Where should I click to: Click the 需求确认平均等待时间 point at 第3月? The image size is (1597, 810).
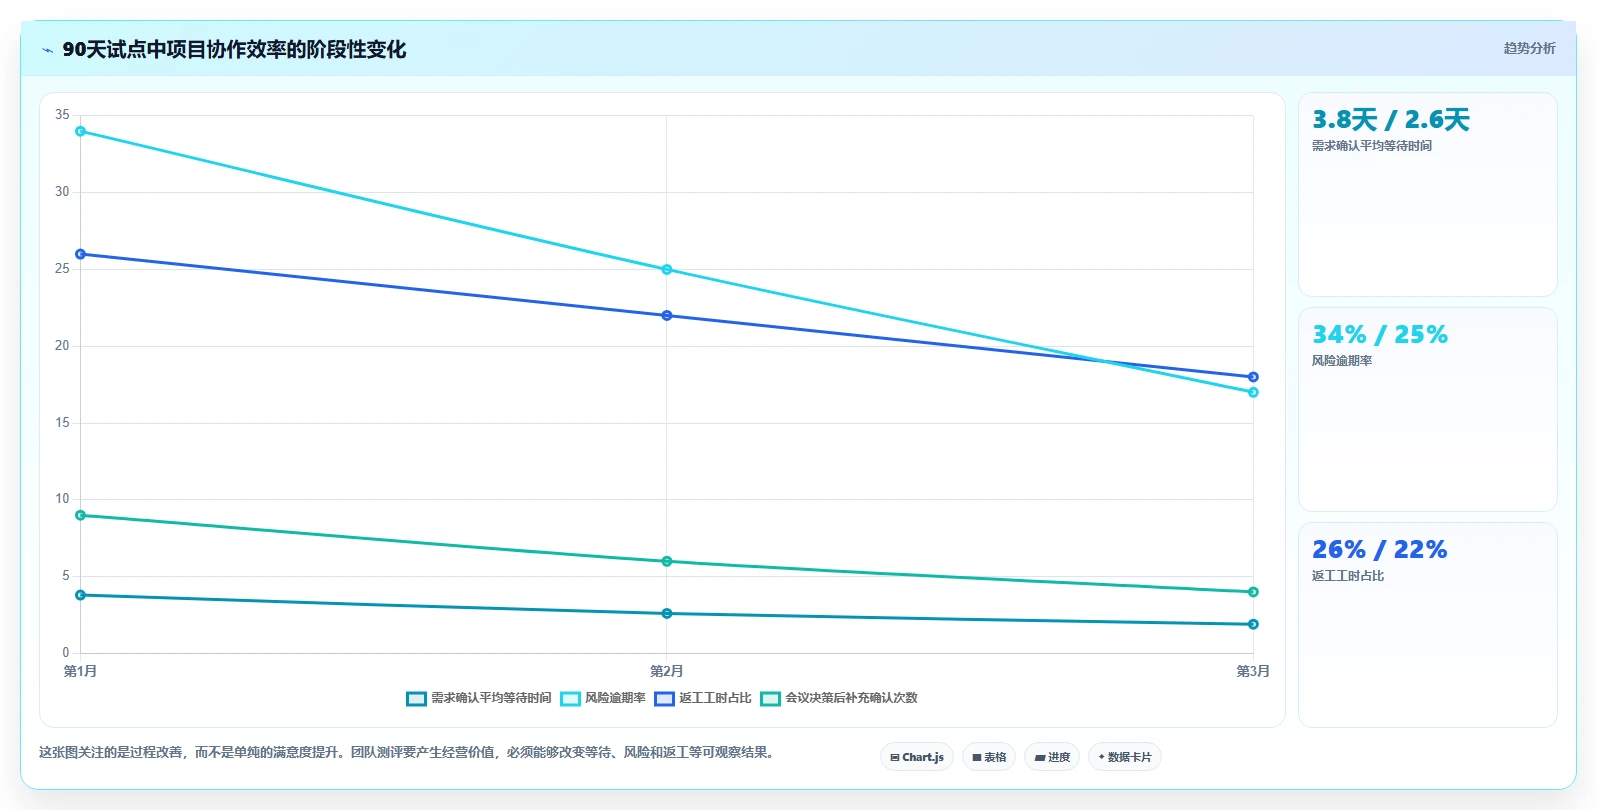tap(1253, 624)
